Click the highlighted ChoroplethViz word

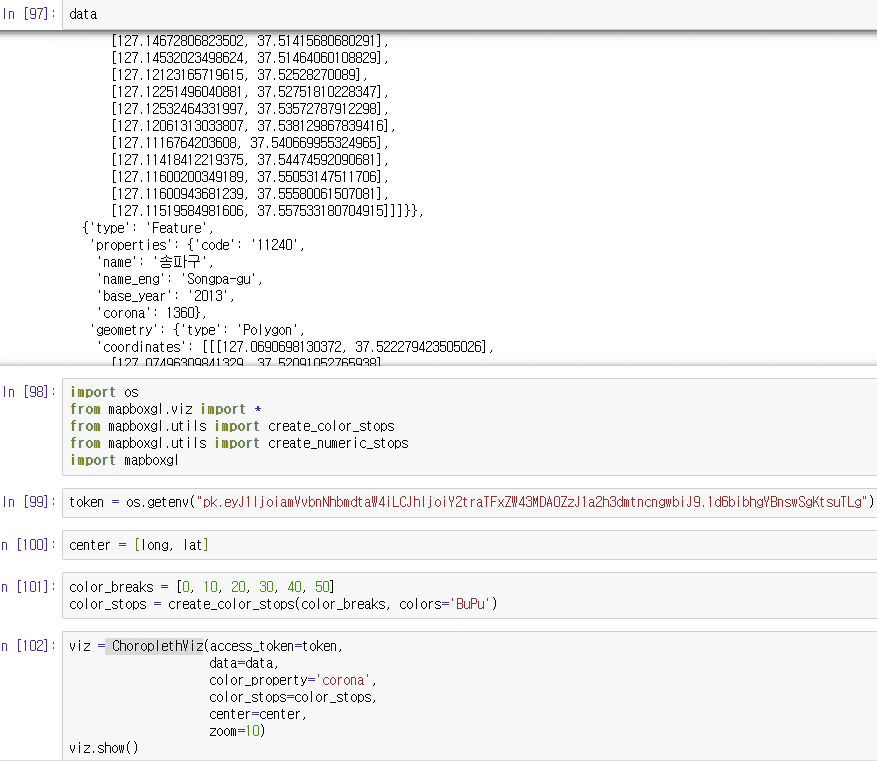[x=156, y=646]
